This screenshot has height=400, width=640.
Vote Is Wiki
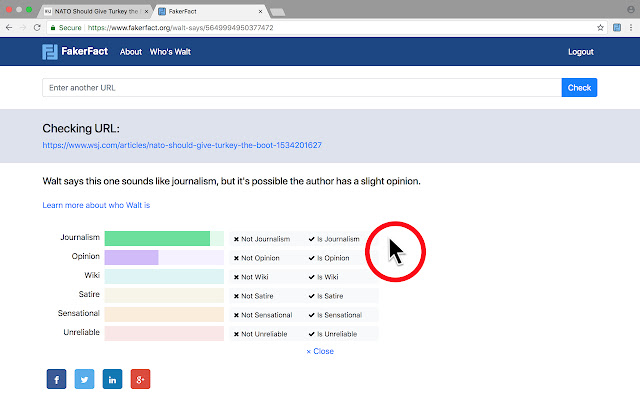(x=324, y=277)
